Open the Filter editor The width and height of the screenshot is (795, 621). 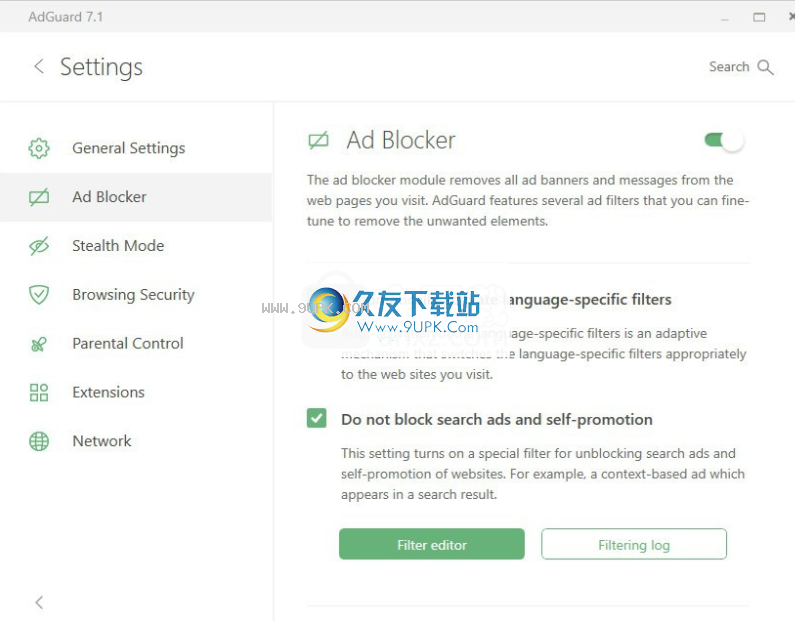(432, 544)
